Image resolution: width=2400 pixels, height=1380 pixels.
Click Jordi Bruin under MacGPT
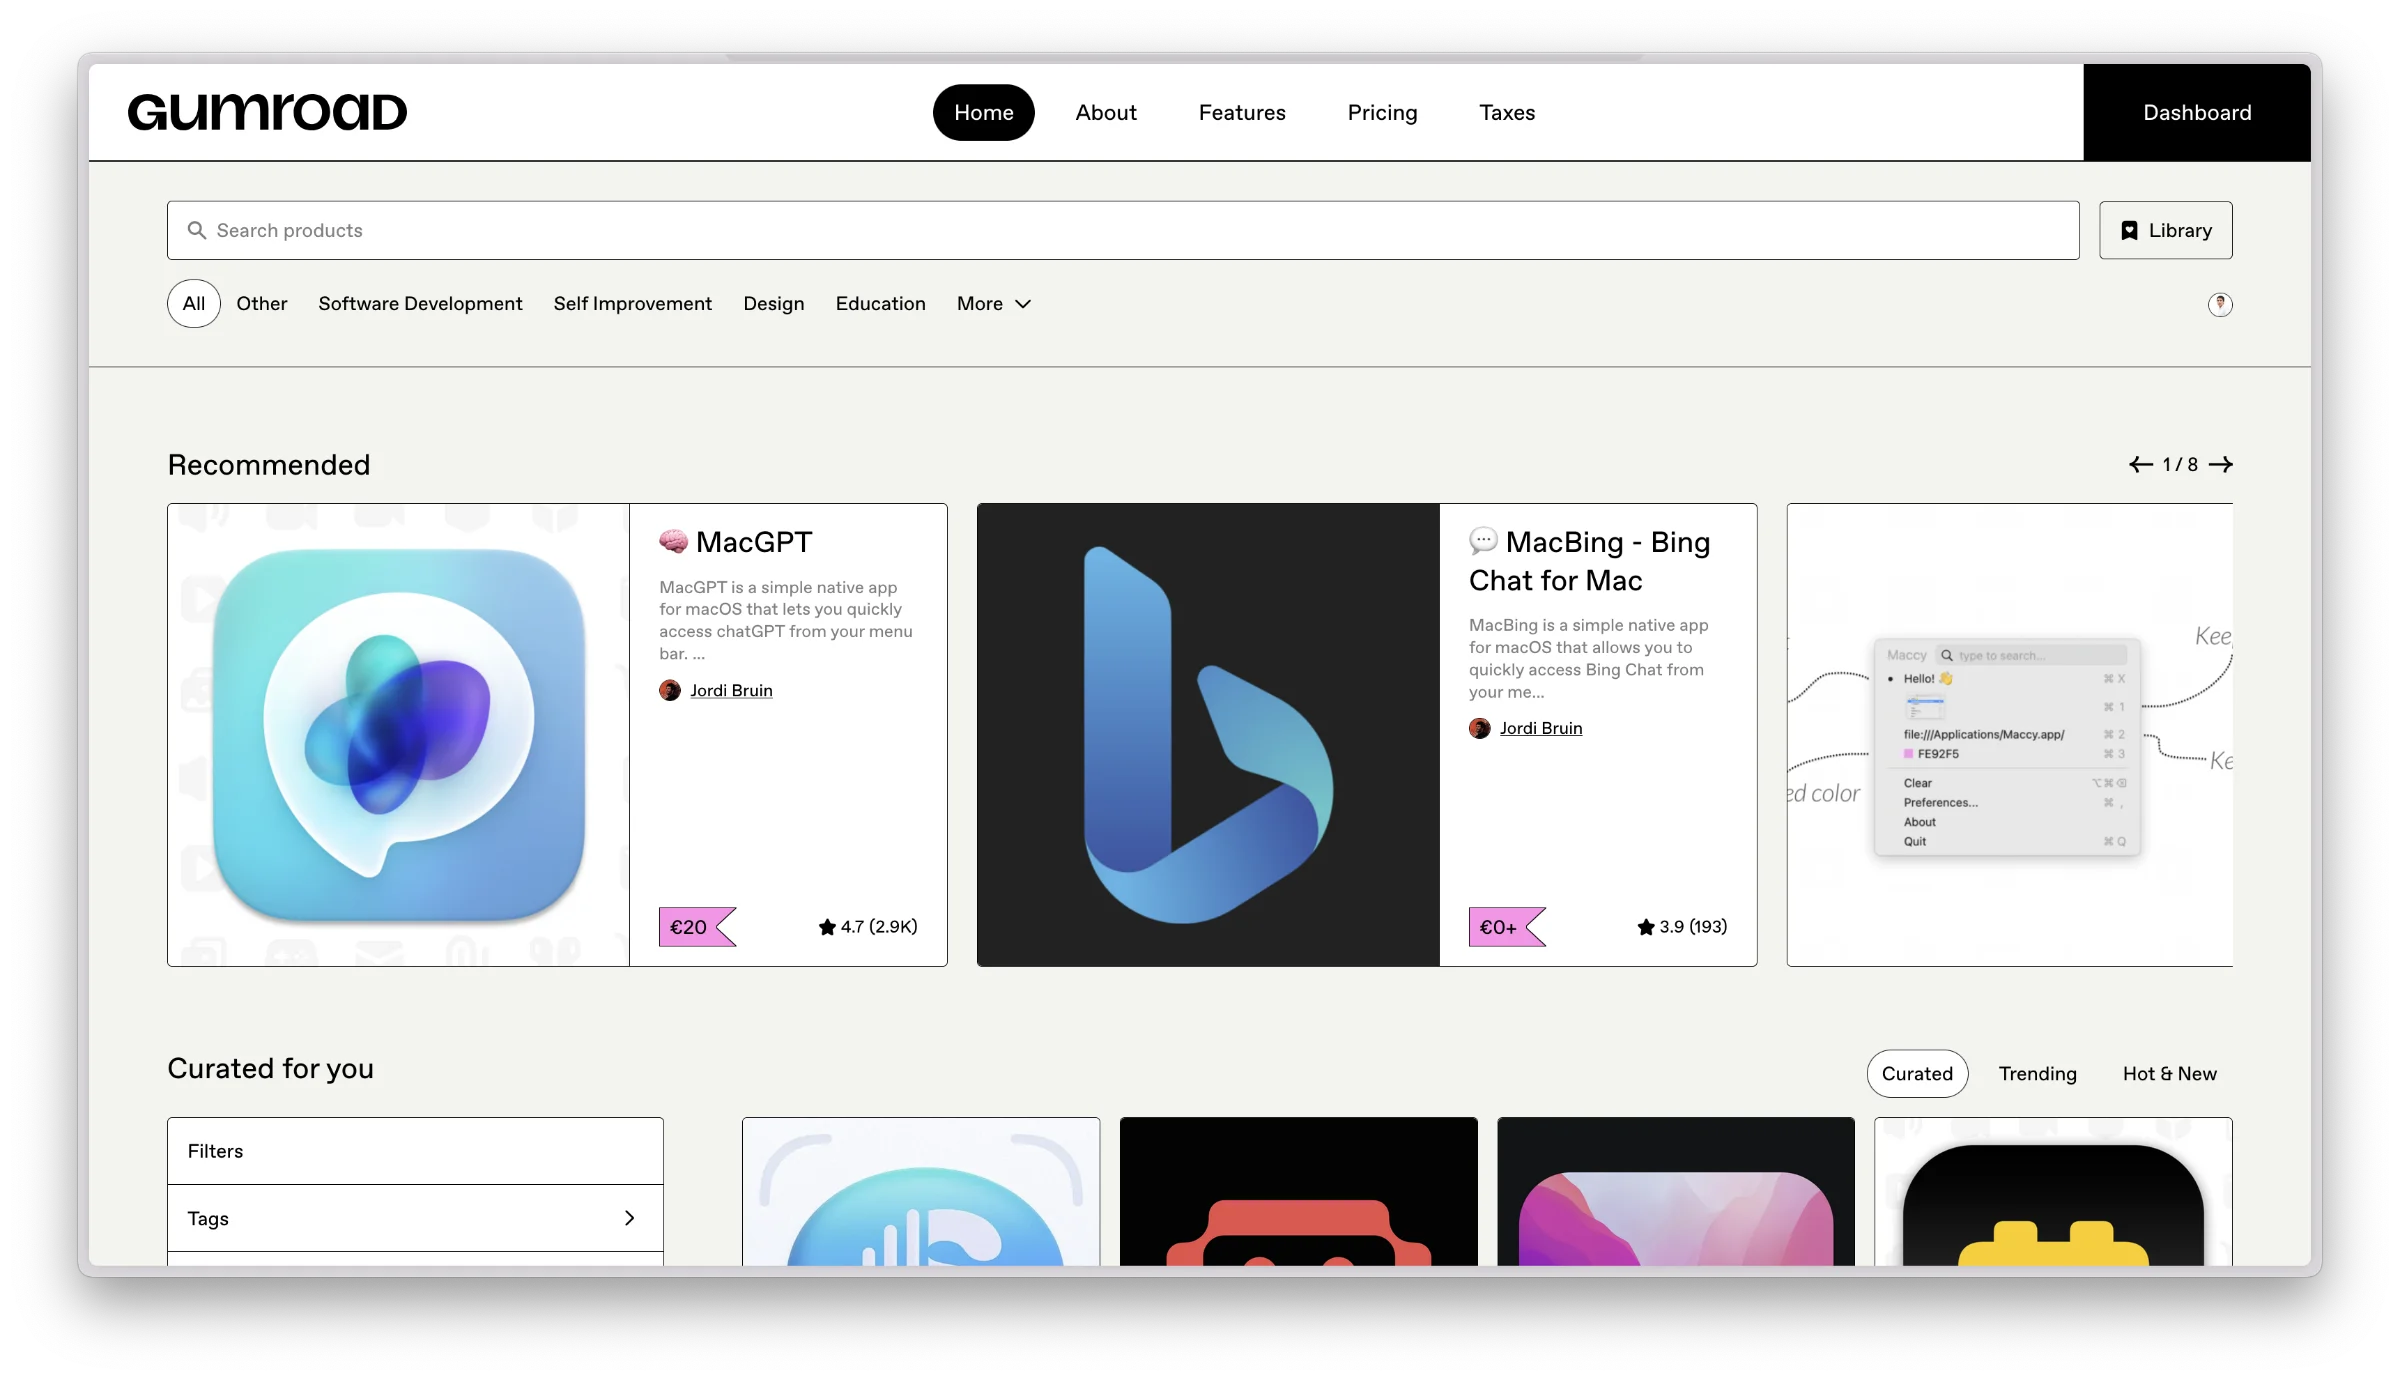point(731,690)
